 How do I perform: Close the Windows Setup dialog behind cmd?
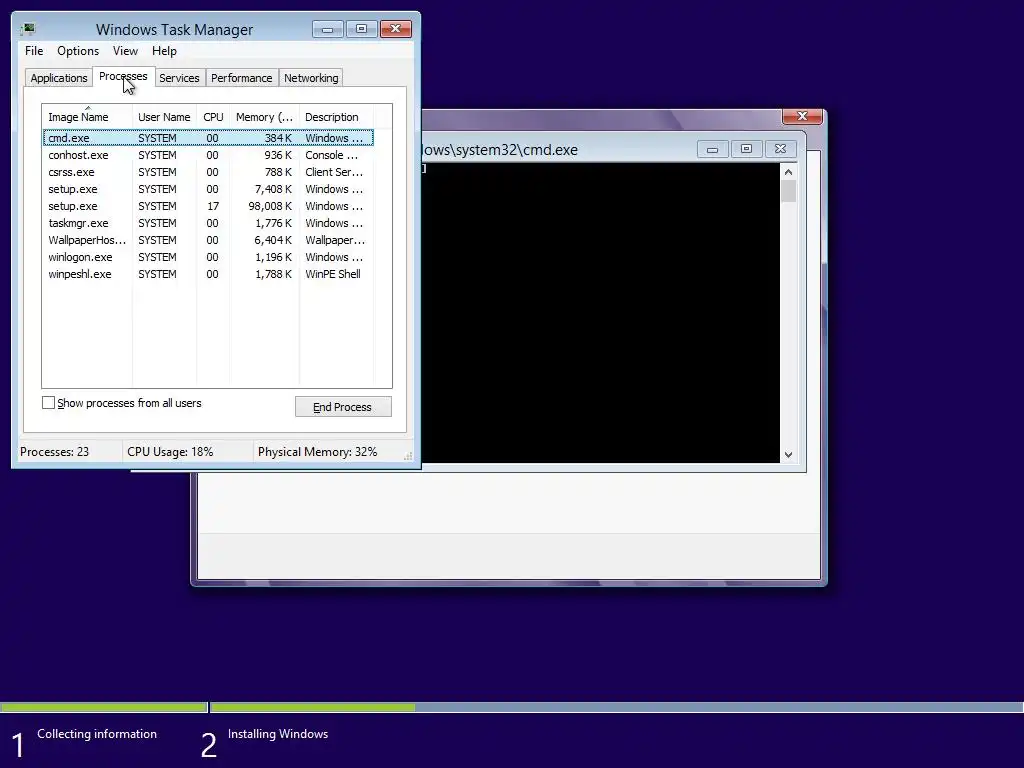(x=802, y=116)
